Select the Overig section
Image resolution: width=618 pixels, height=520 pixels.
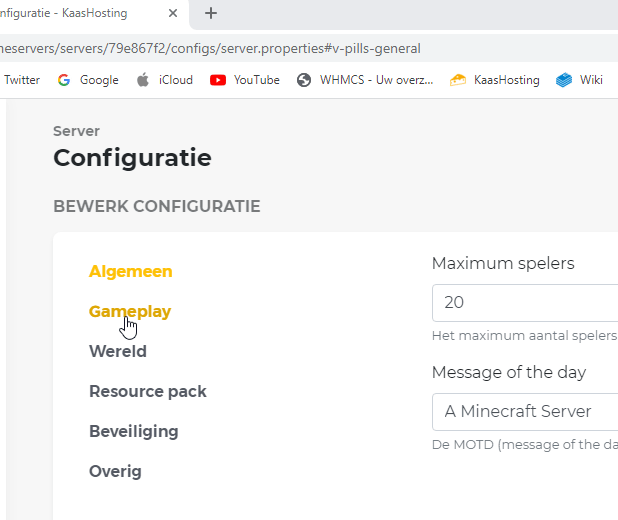pyautogui.click(x=115, y=471)
